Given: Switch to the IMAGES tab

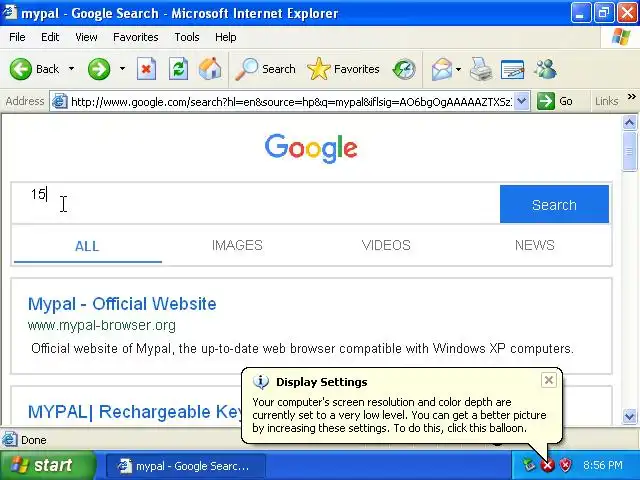Looking at the screenshot, I should coord(237,245).
